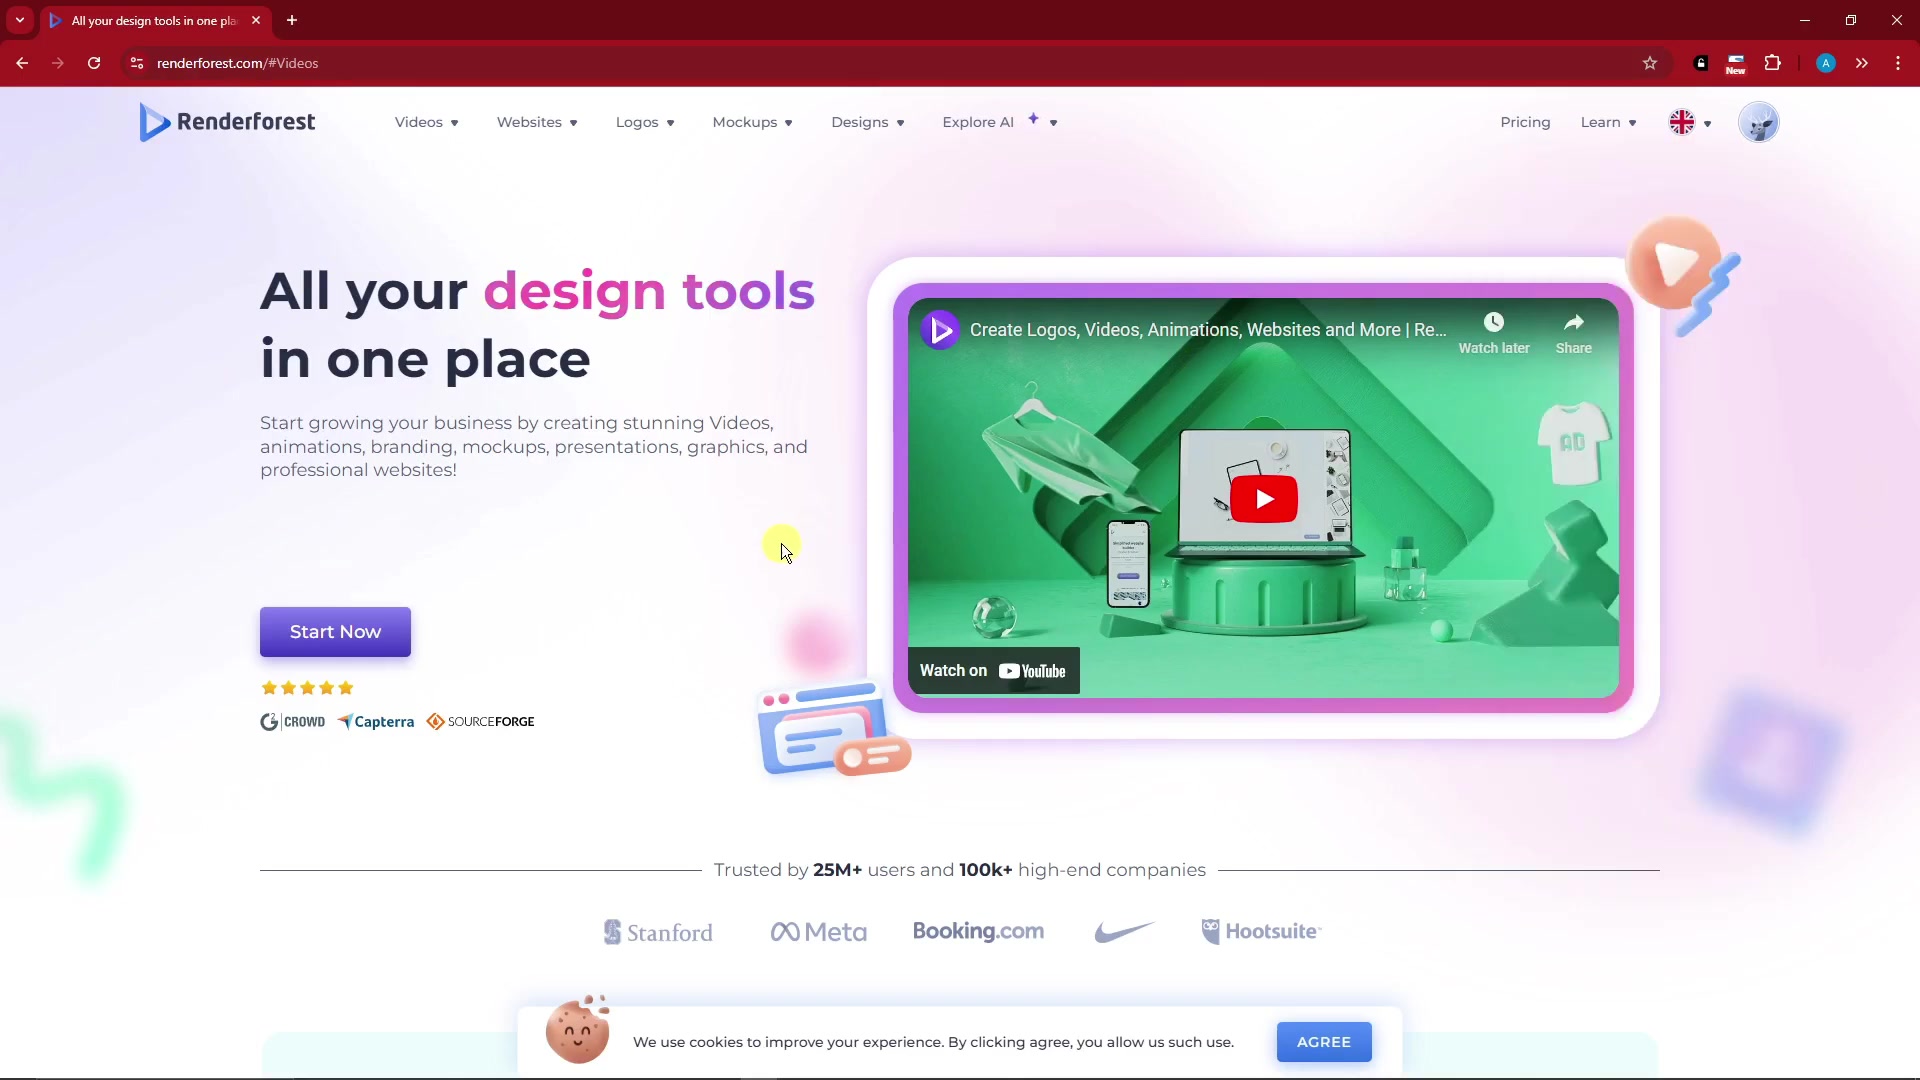
Task: Click the Renderforest logo
Action: tap(227, 122)
